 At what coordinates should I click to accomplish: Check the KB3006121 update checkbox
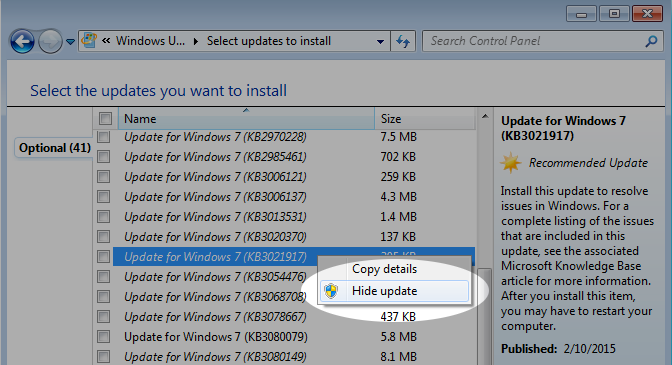click(103, 177)
